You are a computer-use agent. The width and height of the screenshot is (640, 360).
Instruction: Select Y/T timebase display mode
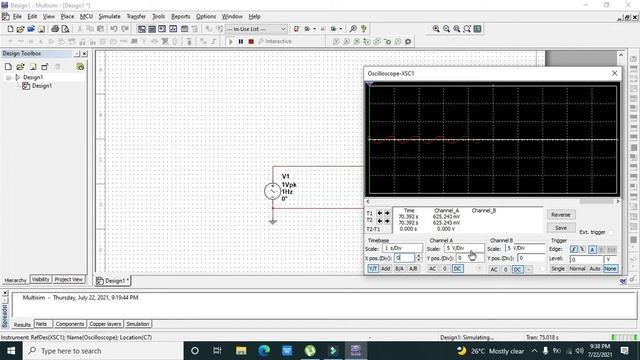373,269
